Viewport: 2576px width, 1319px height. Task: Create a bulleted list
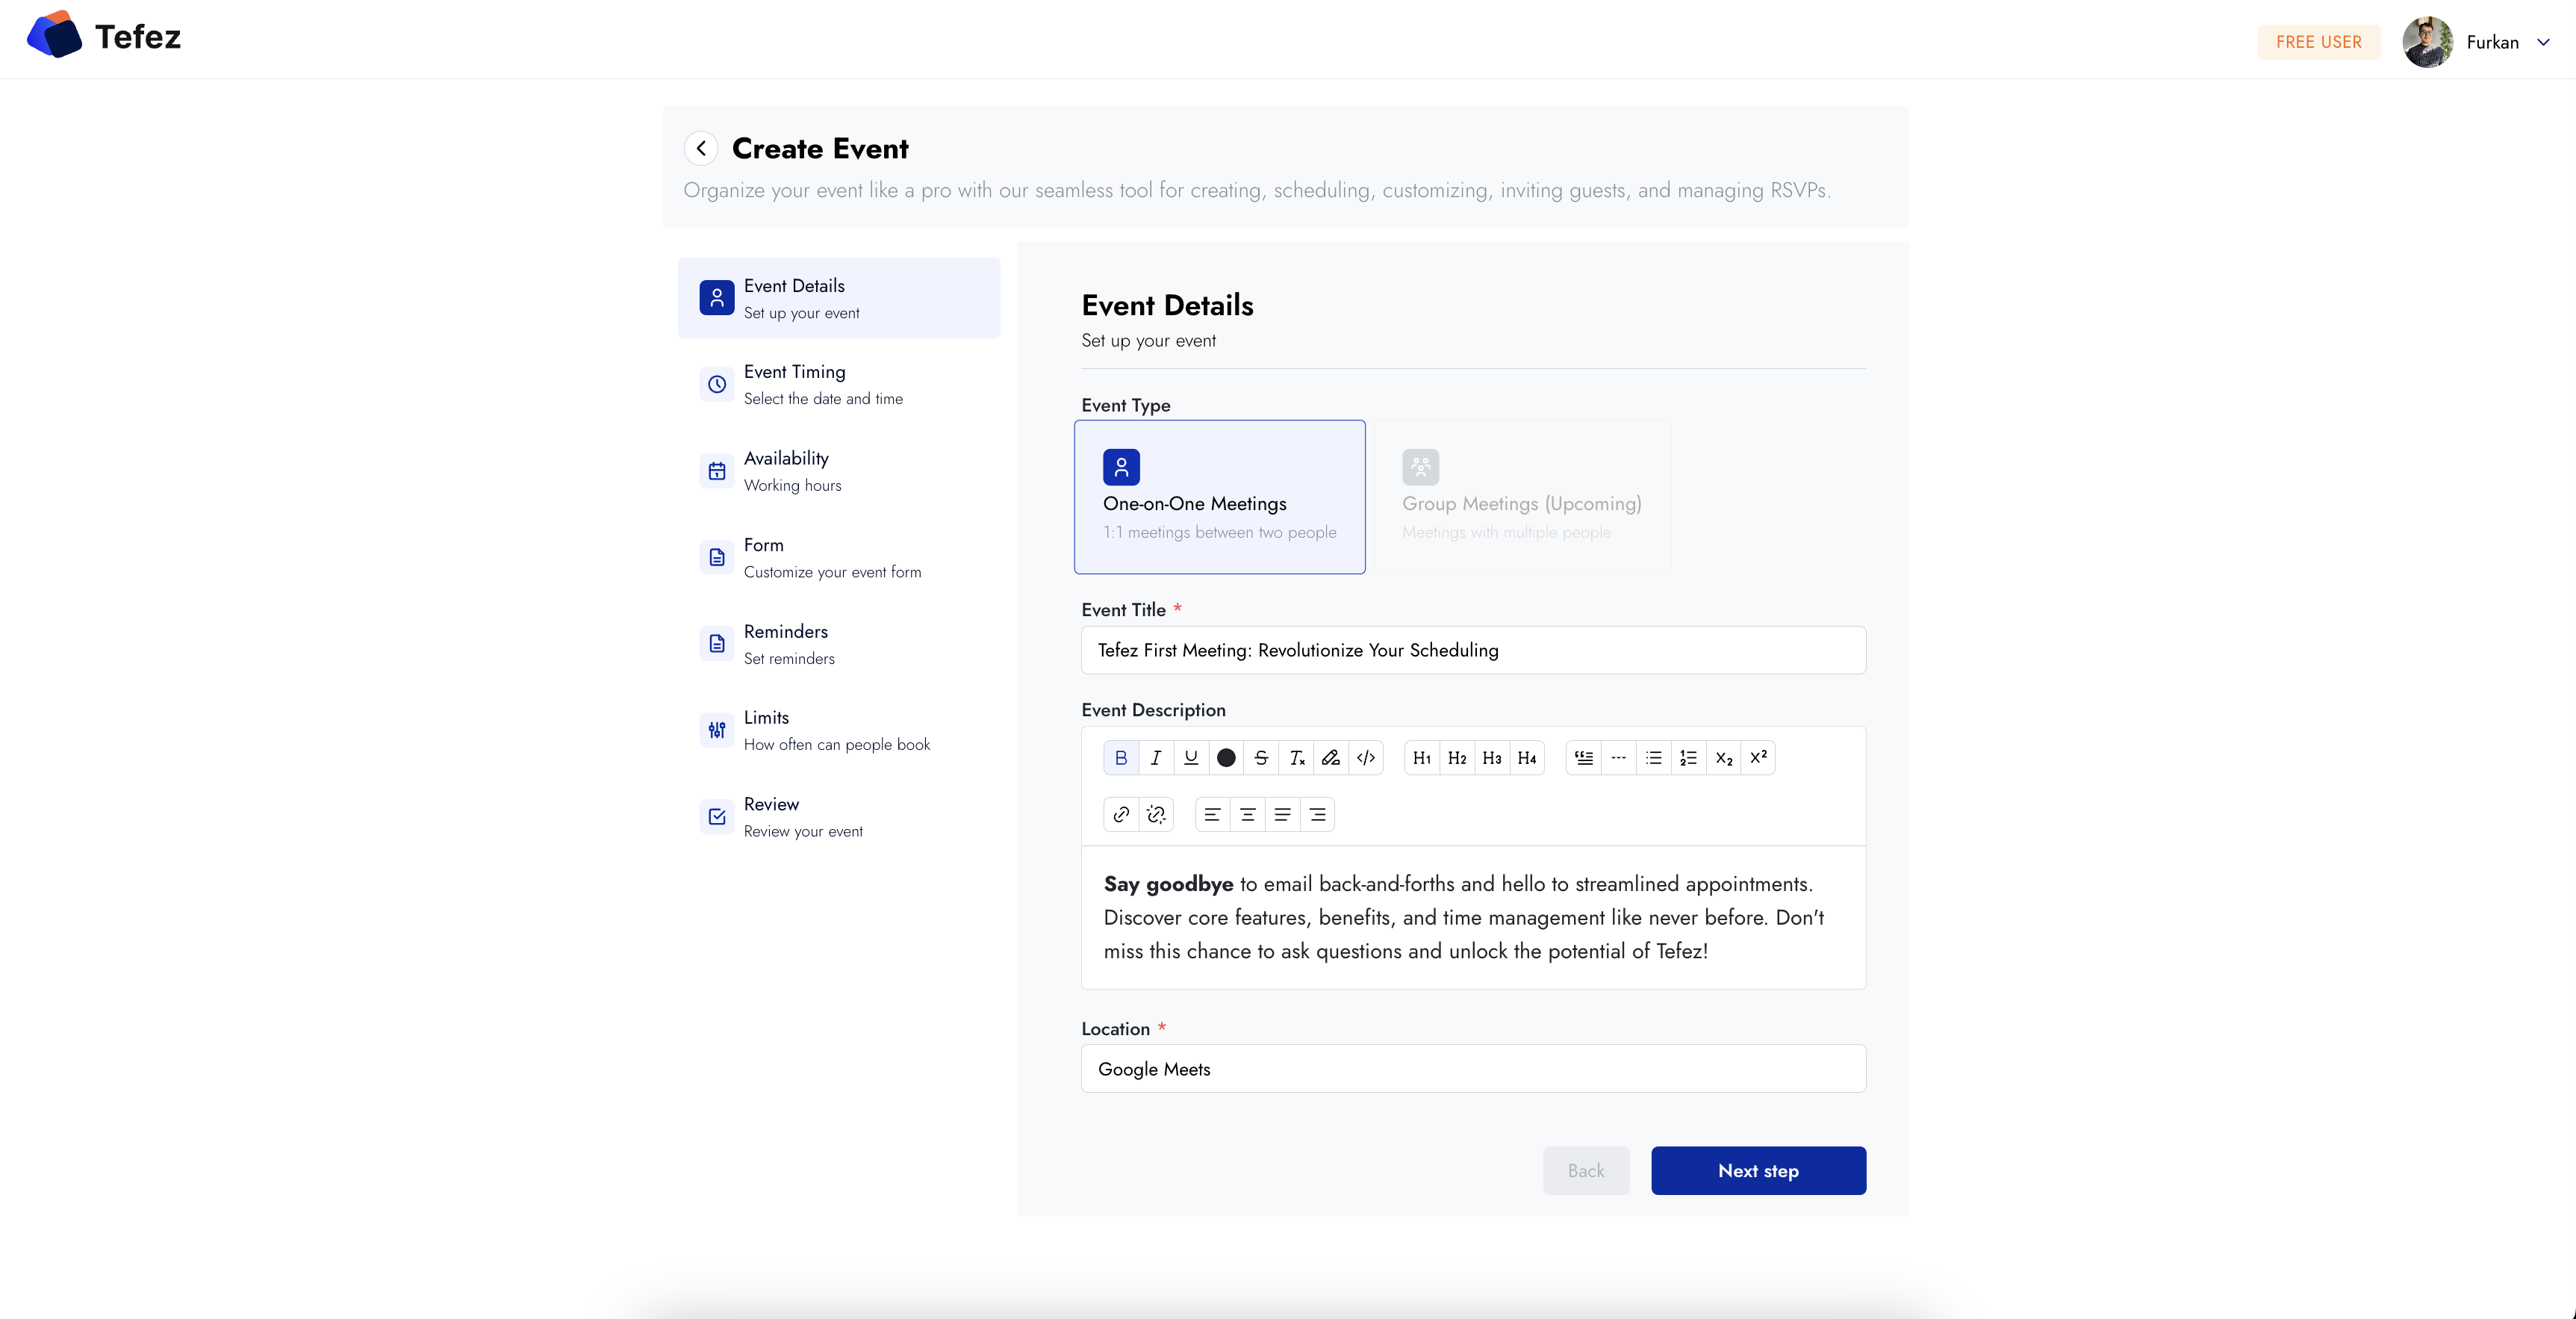click(x=1654, y=758)
